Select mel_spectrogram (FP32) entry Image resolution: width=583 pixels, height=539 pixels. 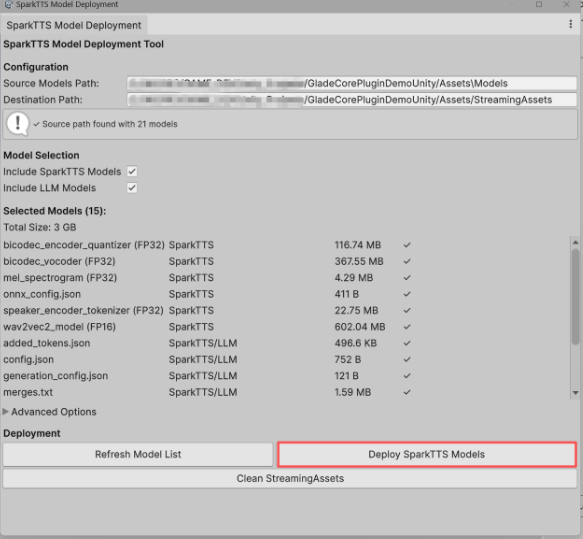pos(60,278)
